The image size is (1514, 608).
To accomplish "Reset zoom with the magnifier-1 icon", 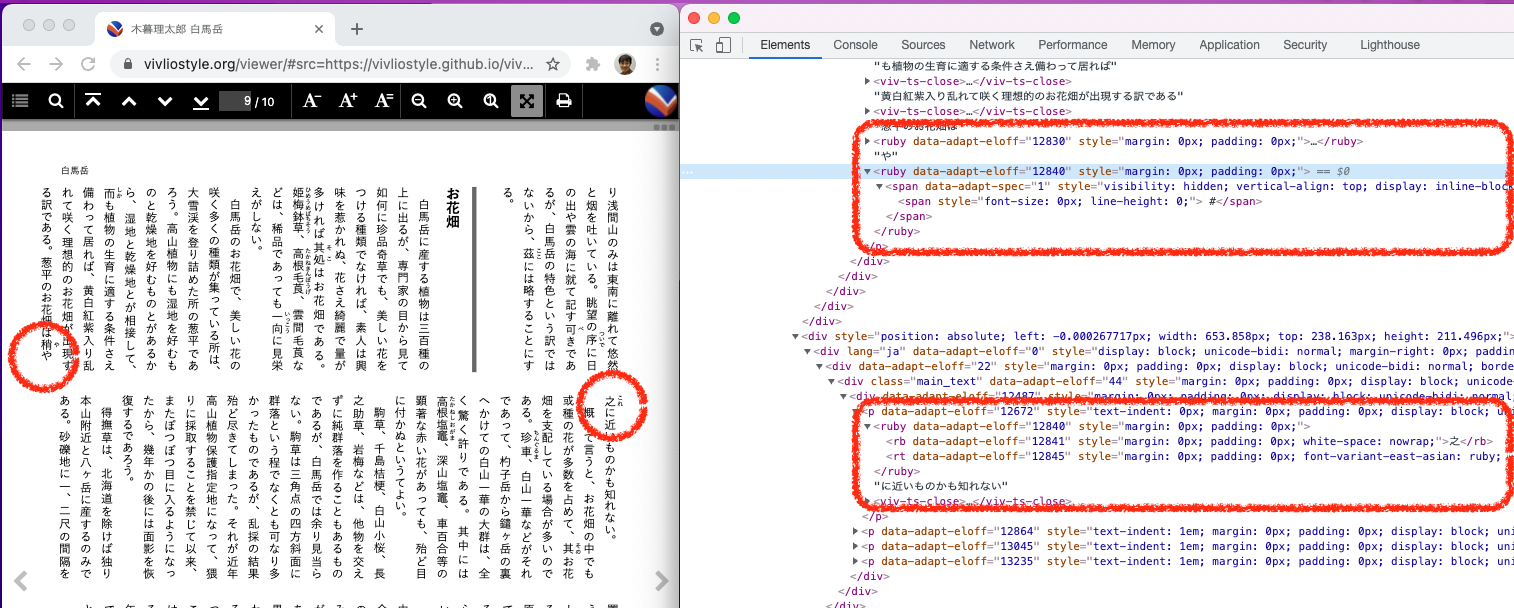I will coord(492,100).
